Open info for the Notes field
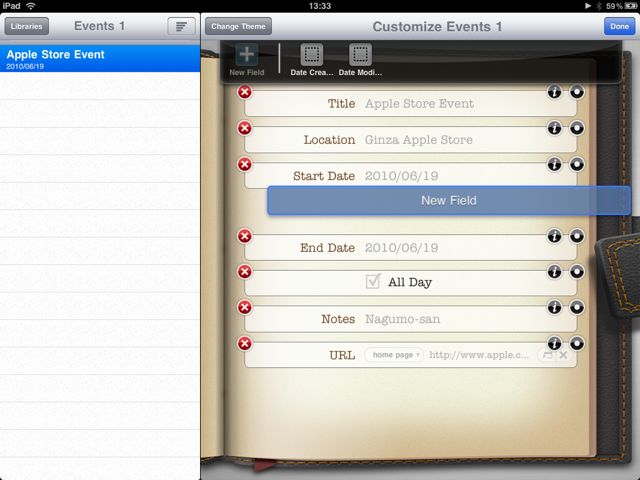Viewport: 640px width, 480px height. coord(554,307)
